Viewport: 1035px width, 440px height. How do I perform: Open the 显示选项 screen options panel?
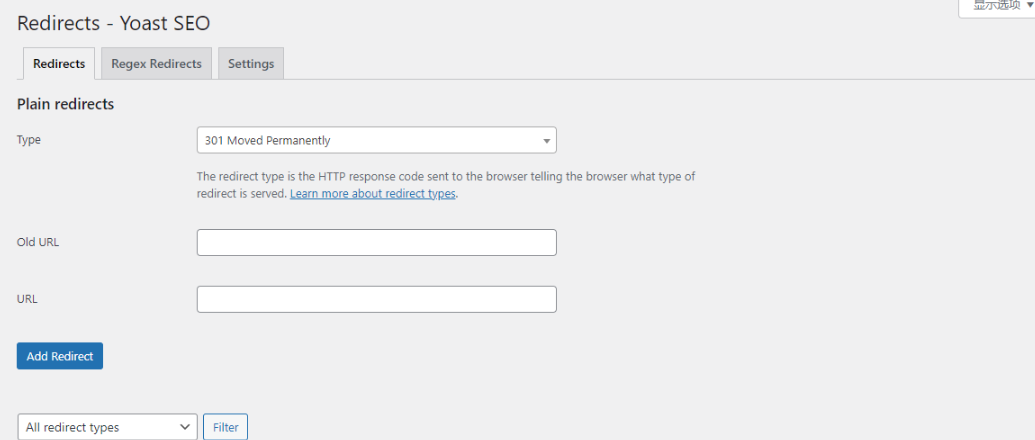997,7
